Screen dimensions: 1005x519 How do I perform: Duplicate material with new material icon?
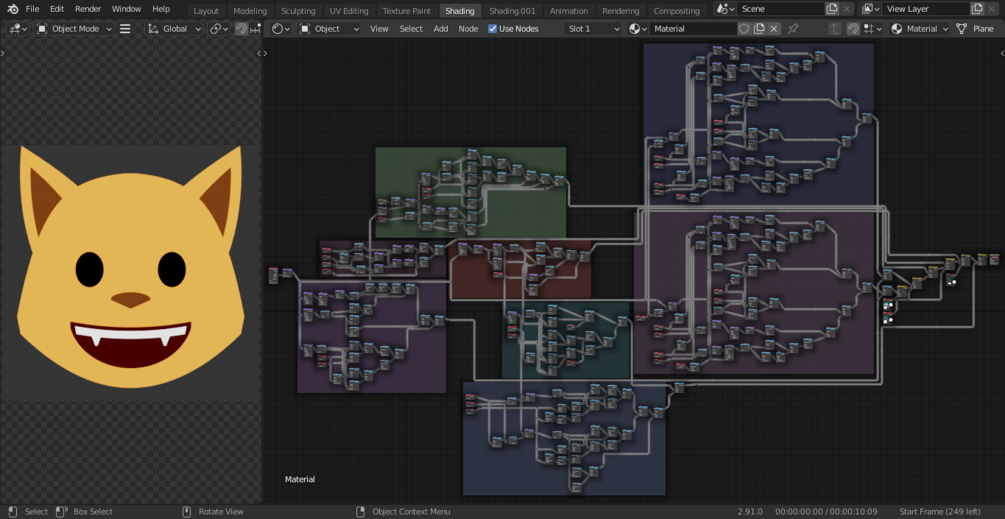pos(759,29)
